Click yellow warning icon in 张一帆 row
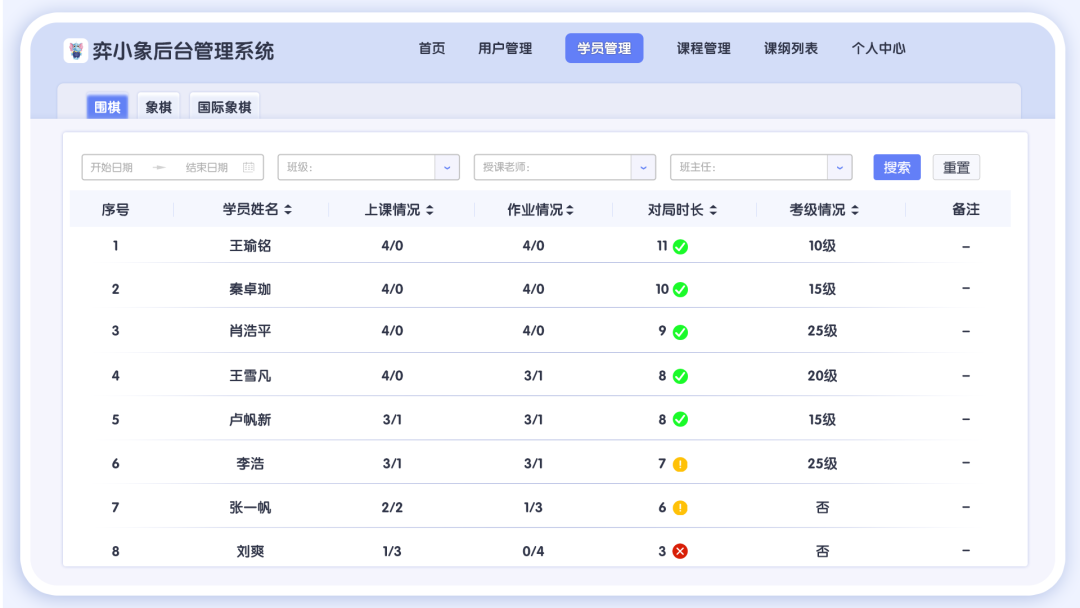The image size is (1080, 608). click(681, 507)
